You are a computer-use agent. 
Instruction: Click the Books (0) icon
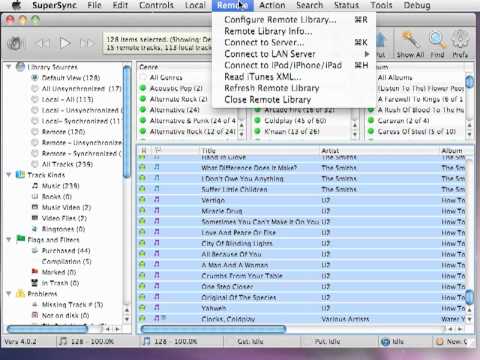pyautogui.click(x=35, y=197)
